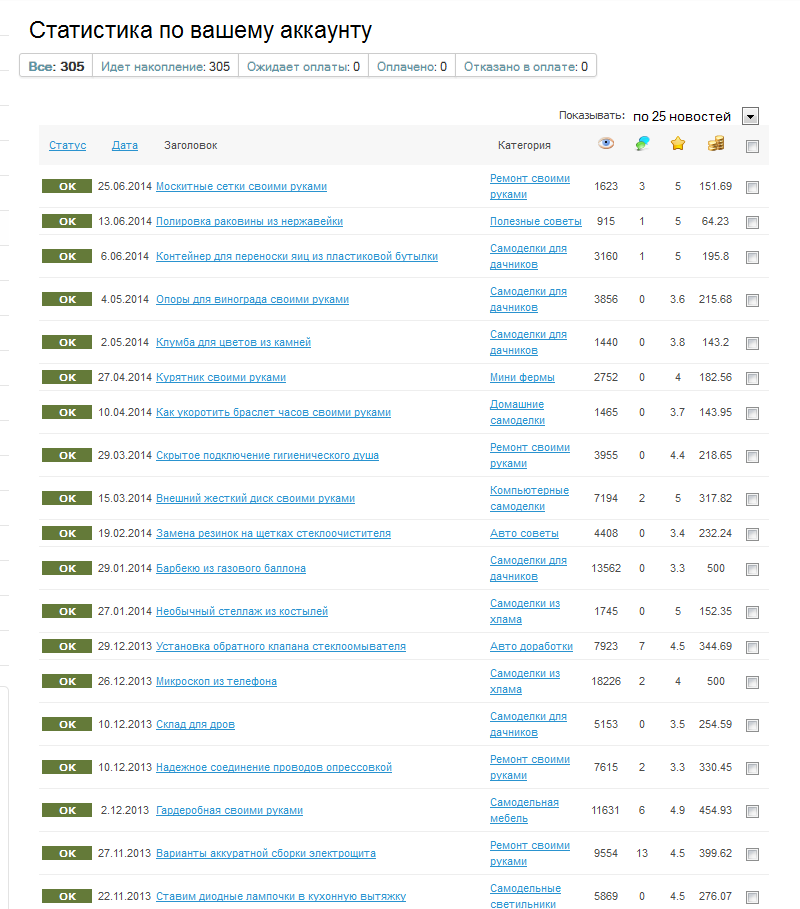Click OK status badge for Москитные сетки row

click(67, 186)
